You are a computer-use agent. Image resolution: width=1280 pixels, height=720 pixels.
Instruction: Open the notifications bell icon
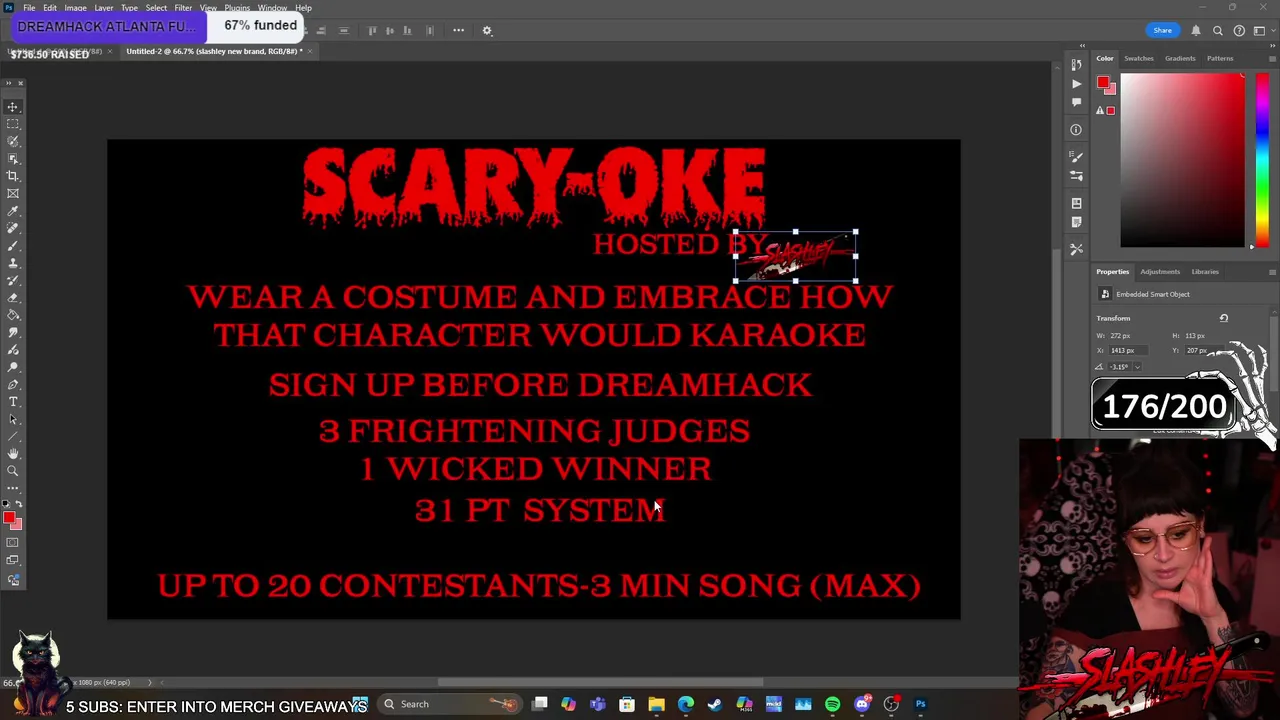pos(1196,30)
